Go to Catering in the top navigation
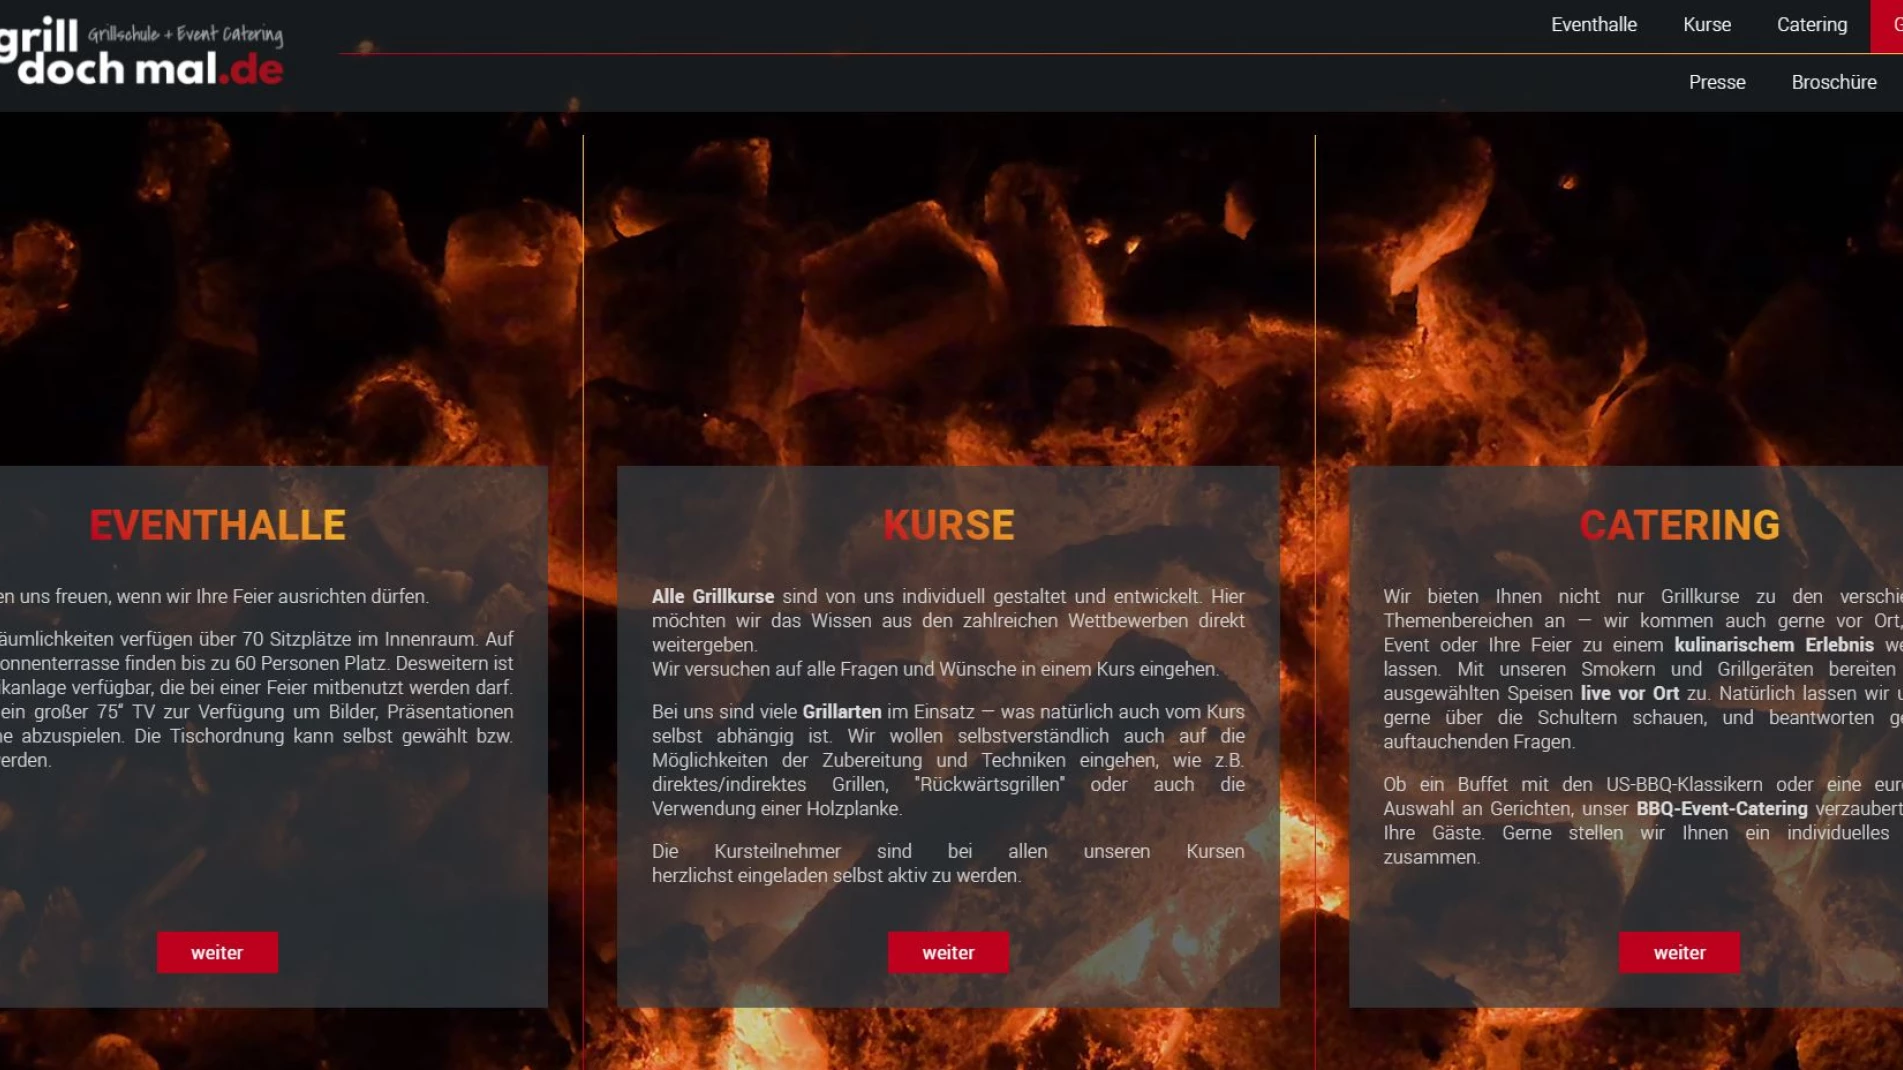This screenshot has width=1903, height=1070. (x=1811, y=25)
